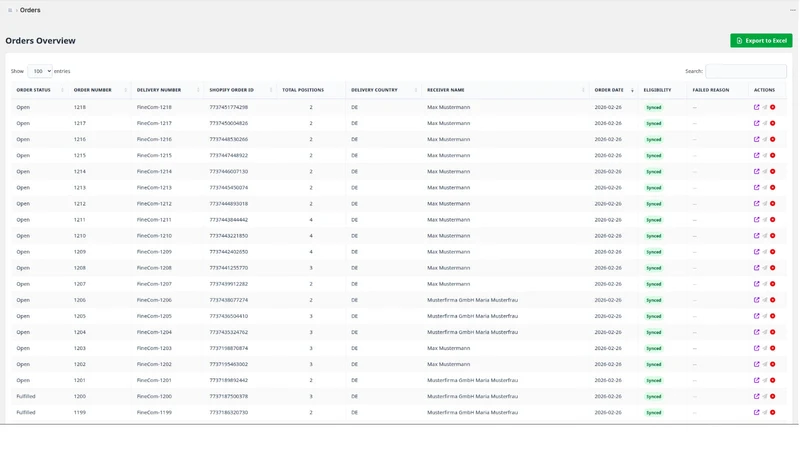This screenshot has height=450, width=800.
Task: Click the Orders breadcrumb link
Action: (x=30, y=10)
